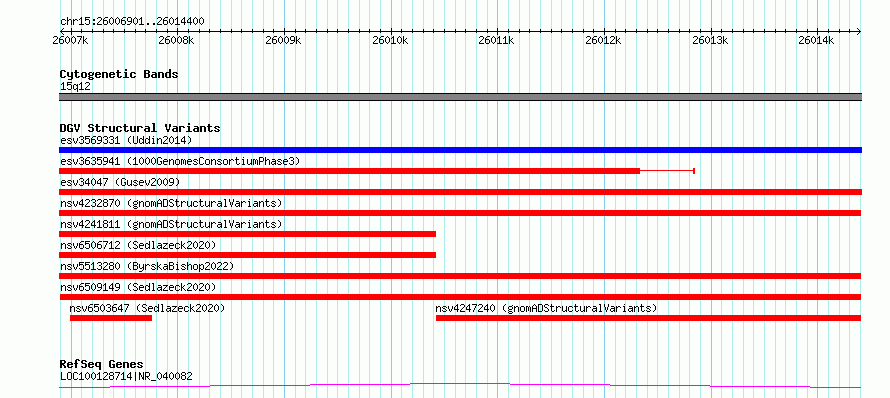Select the nsv4247240 red variant bar
890x398 pixels.
pyautogui.click(x=649, y=318)
